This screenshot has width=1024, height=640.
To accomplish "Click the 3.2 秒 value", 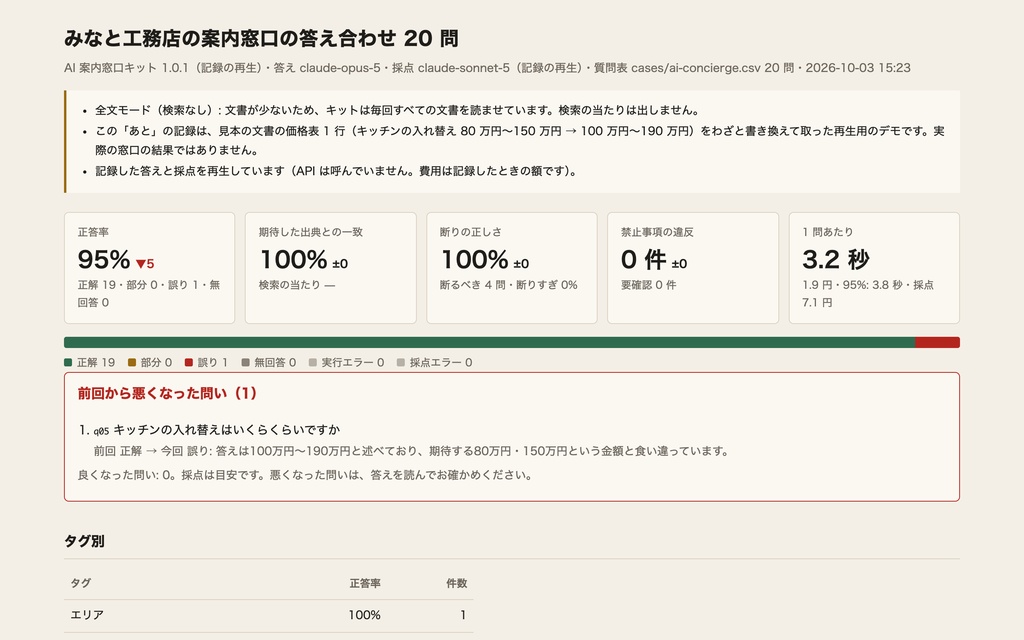I will [836, 260].
